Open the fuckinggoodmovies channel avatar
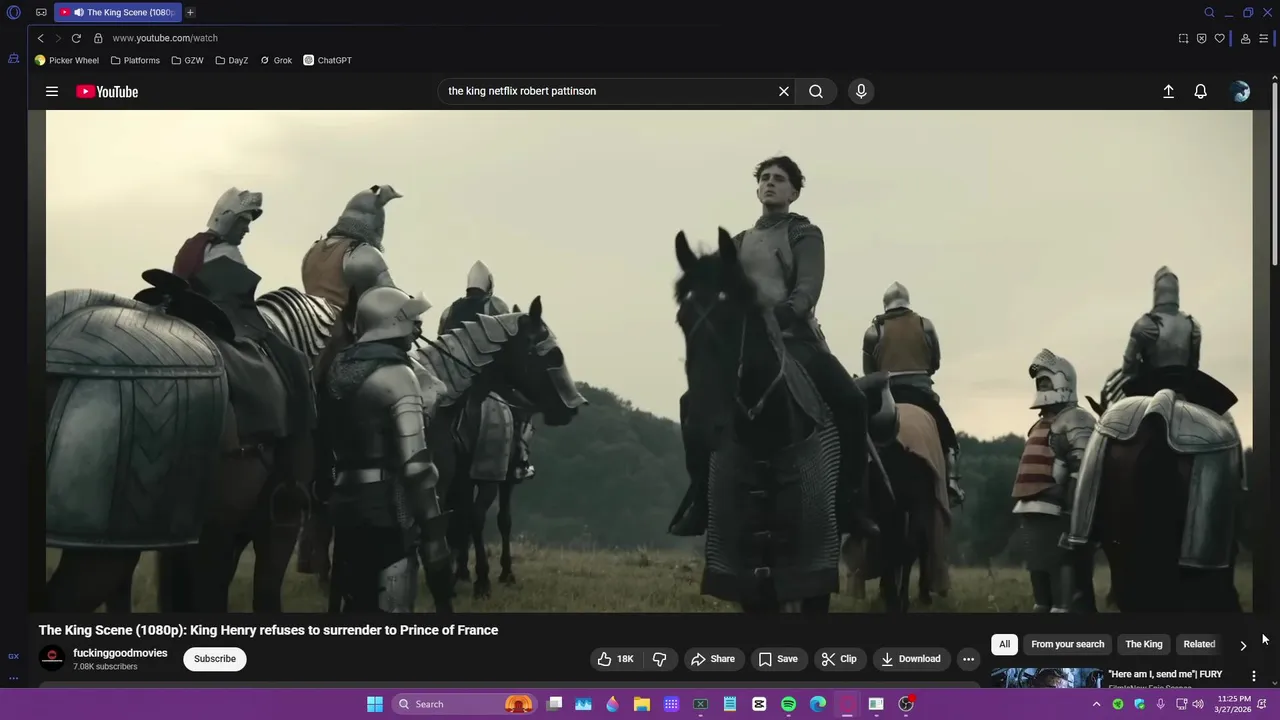The image size is (1280, 720). tap(52, 658)
